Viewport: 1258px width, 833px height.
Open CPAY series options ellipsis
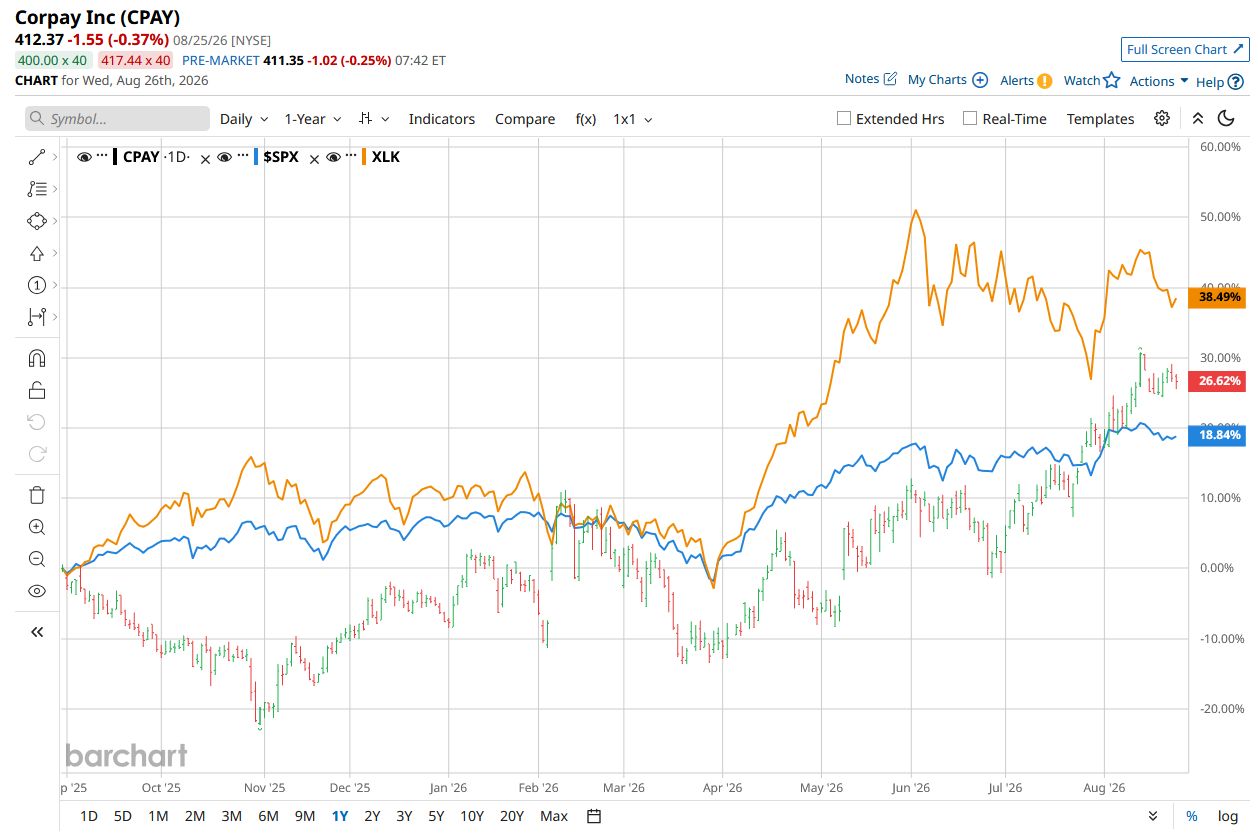pos(102,156)
